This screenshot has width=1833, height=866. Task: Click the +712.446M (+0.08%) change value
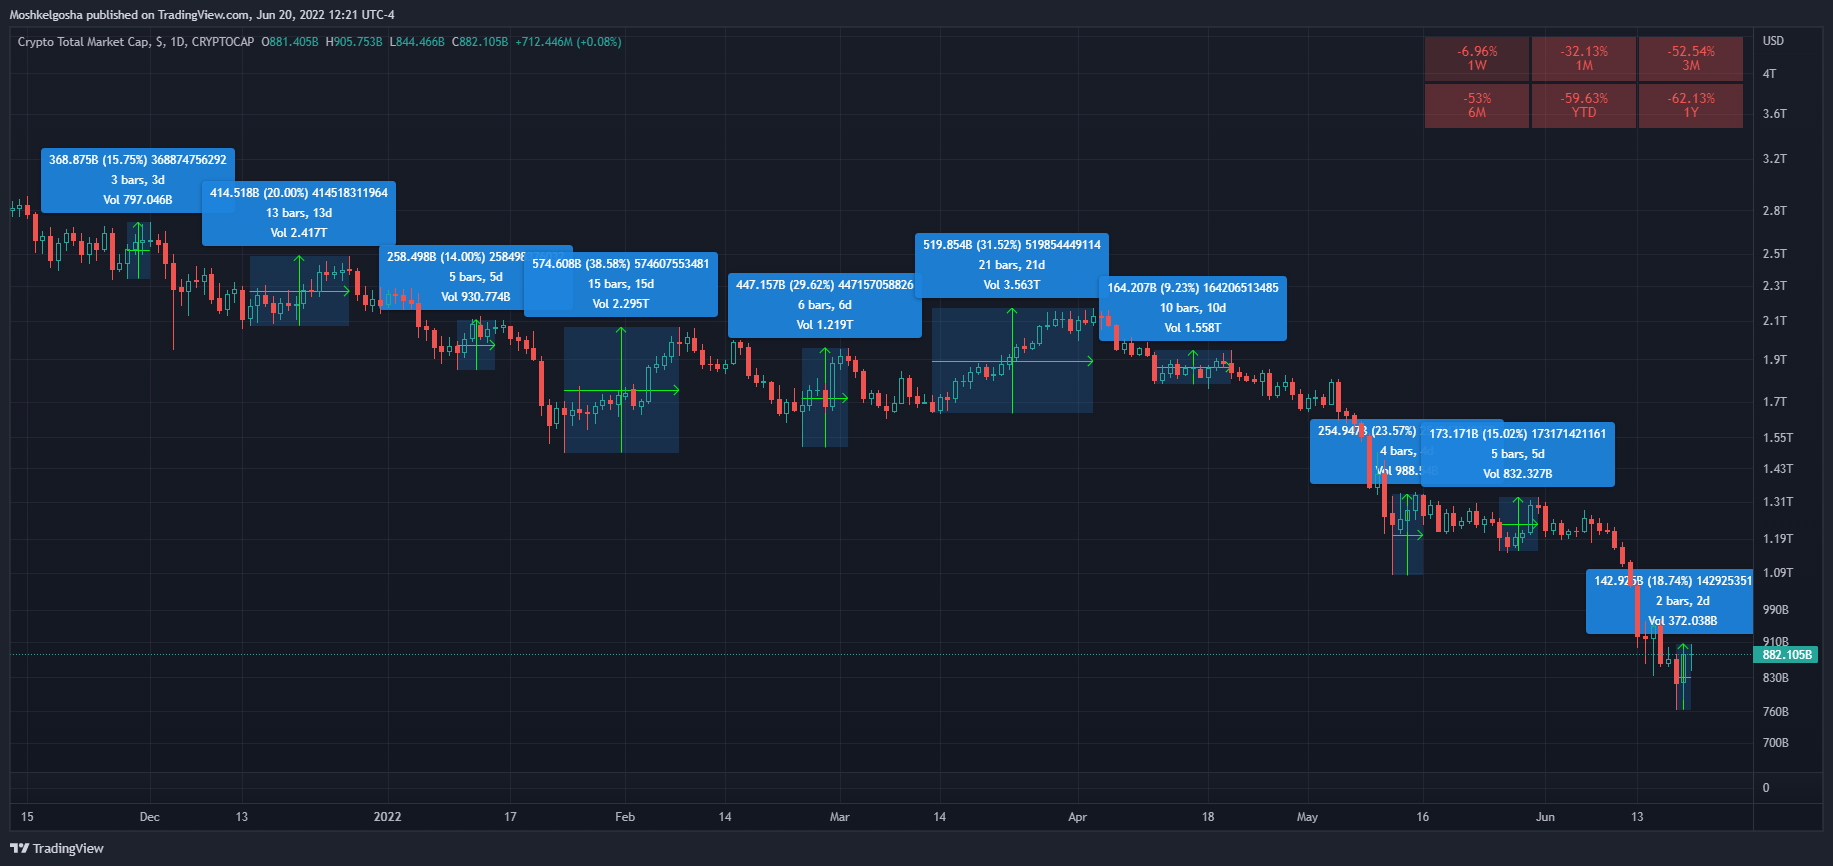pyautogui.click(x=568, y=42)
